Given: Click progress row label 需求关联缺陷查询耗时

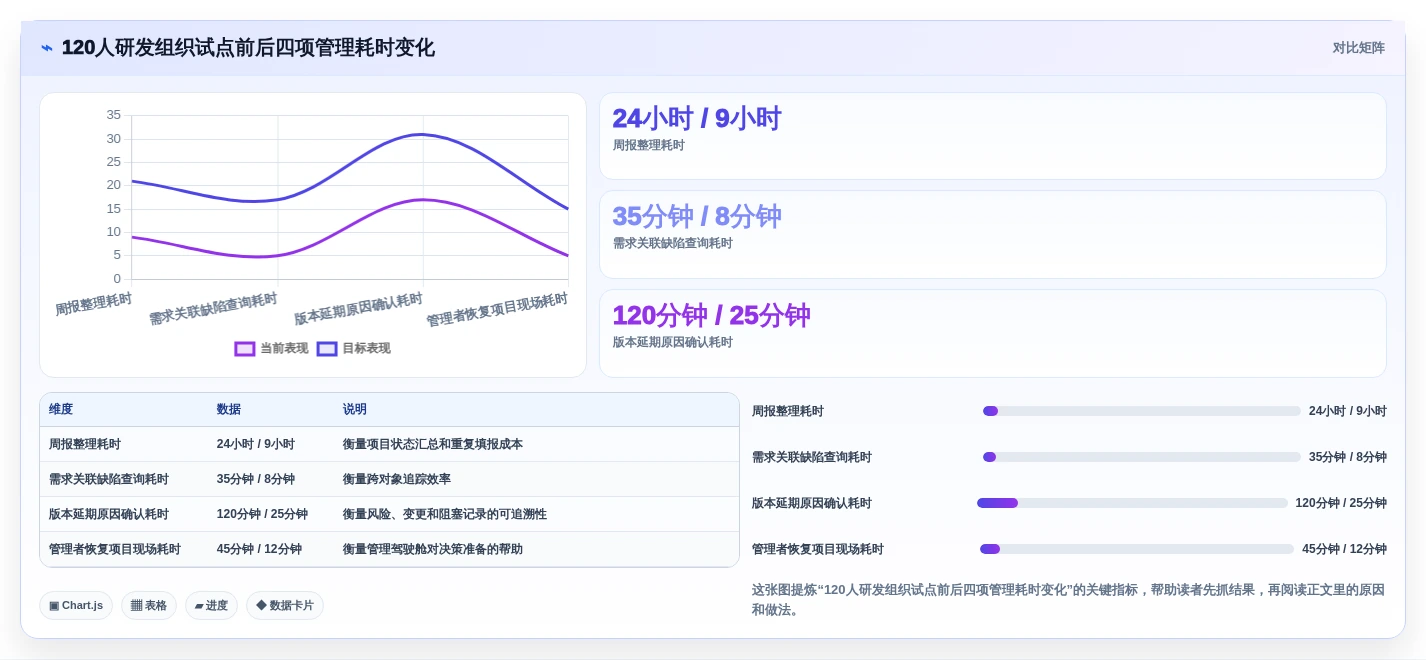Looking at the screenshot, I should [x=812, y=457].
